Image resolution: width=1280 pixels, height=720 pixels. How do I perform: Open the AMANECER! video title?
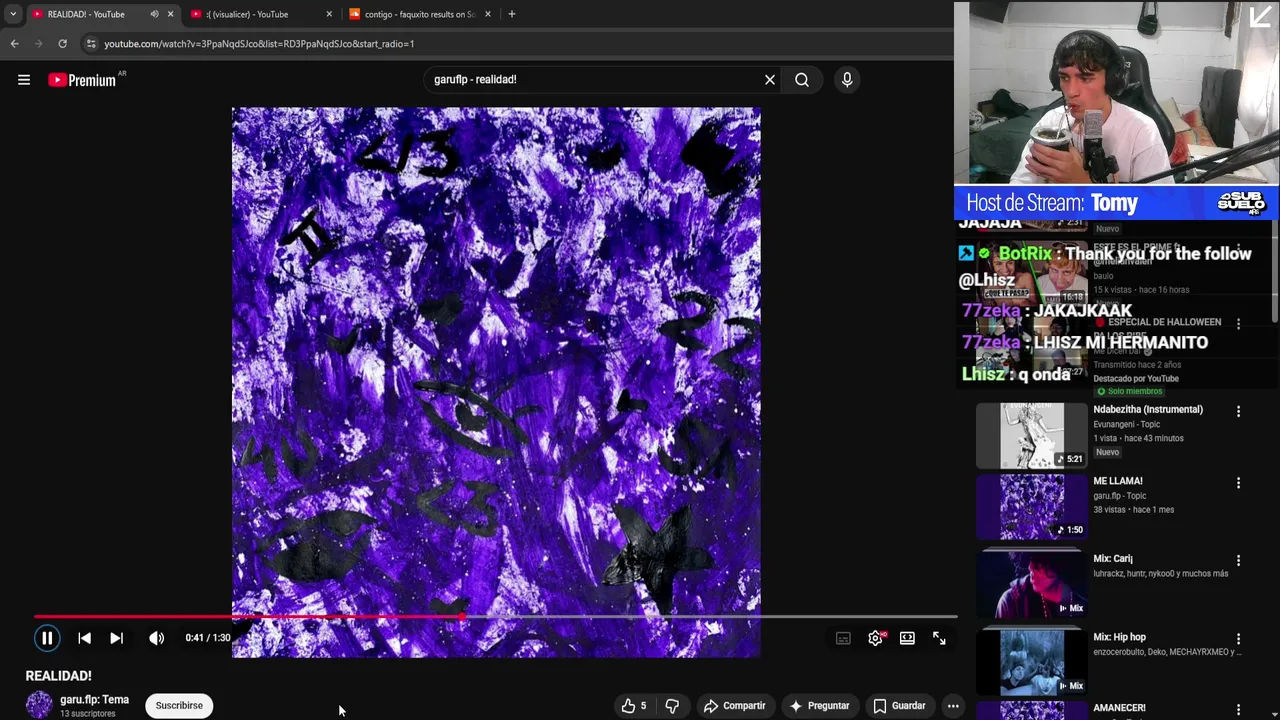(x=1119, y=708)
